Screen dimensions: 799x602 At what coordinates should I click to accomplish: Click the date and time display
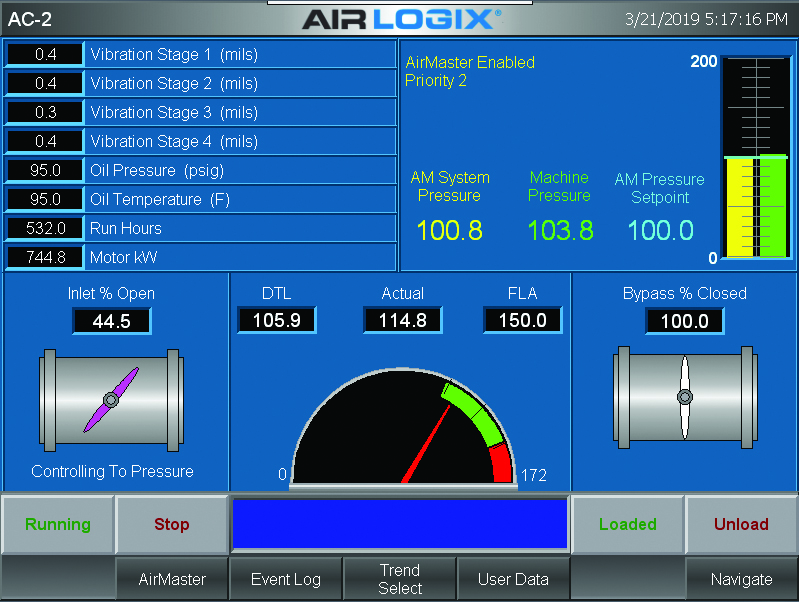pos(706,19)
